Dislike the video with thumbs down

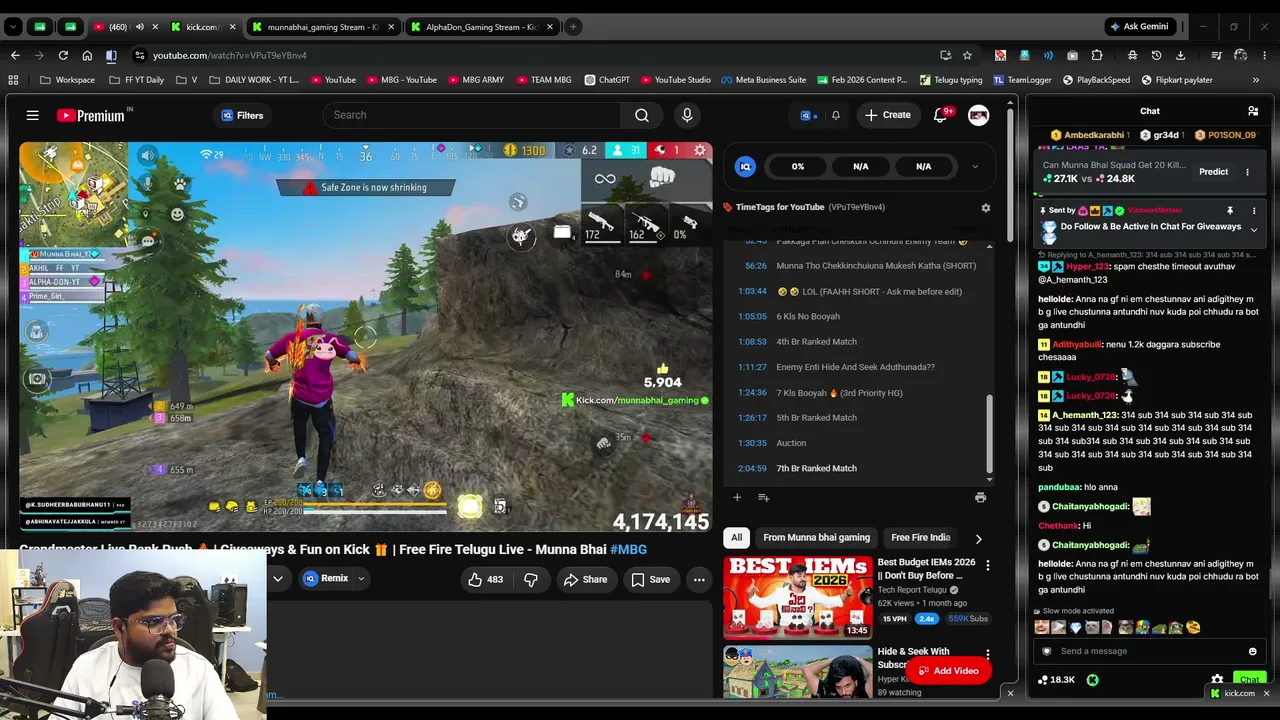pyautogui.click(x=531, y=579)
